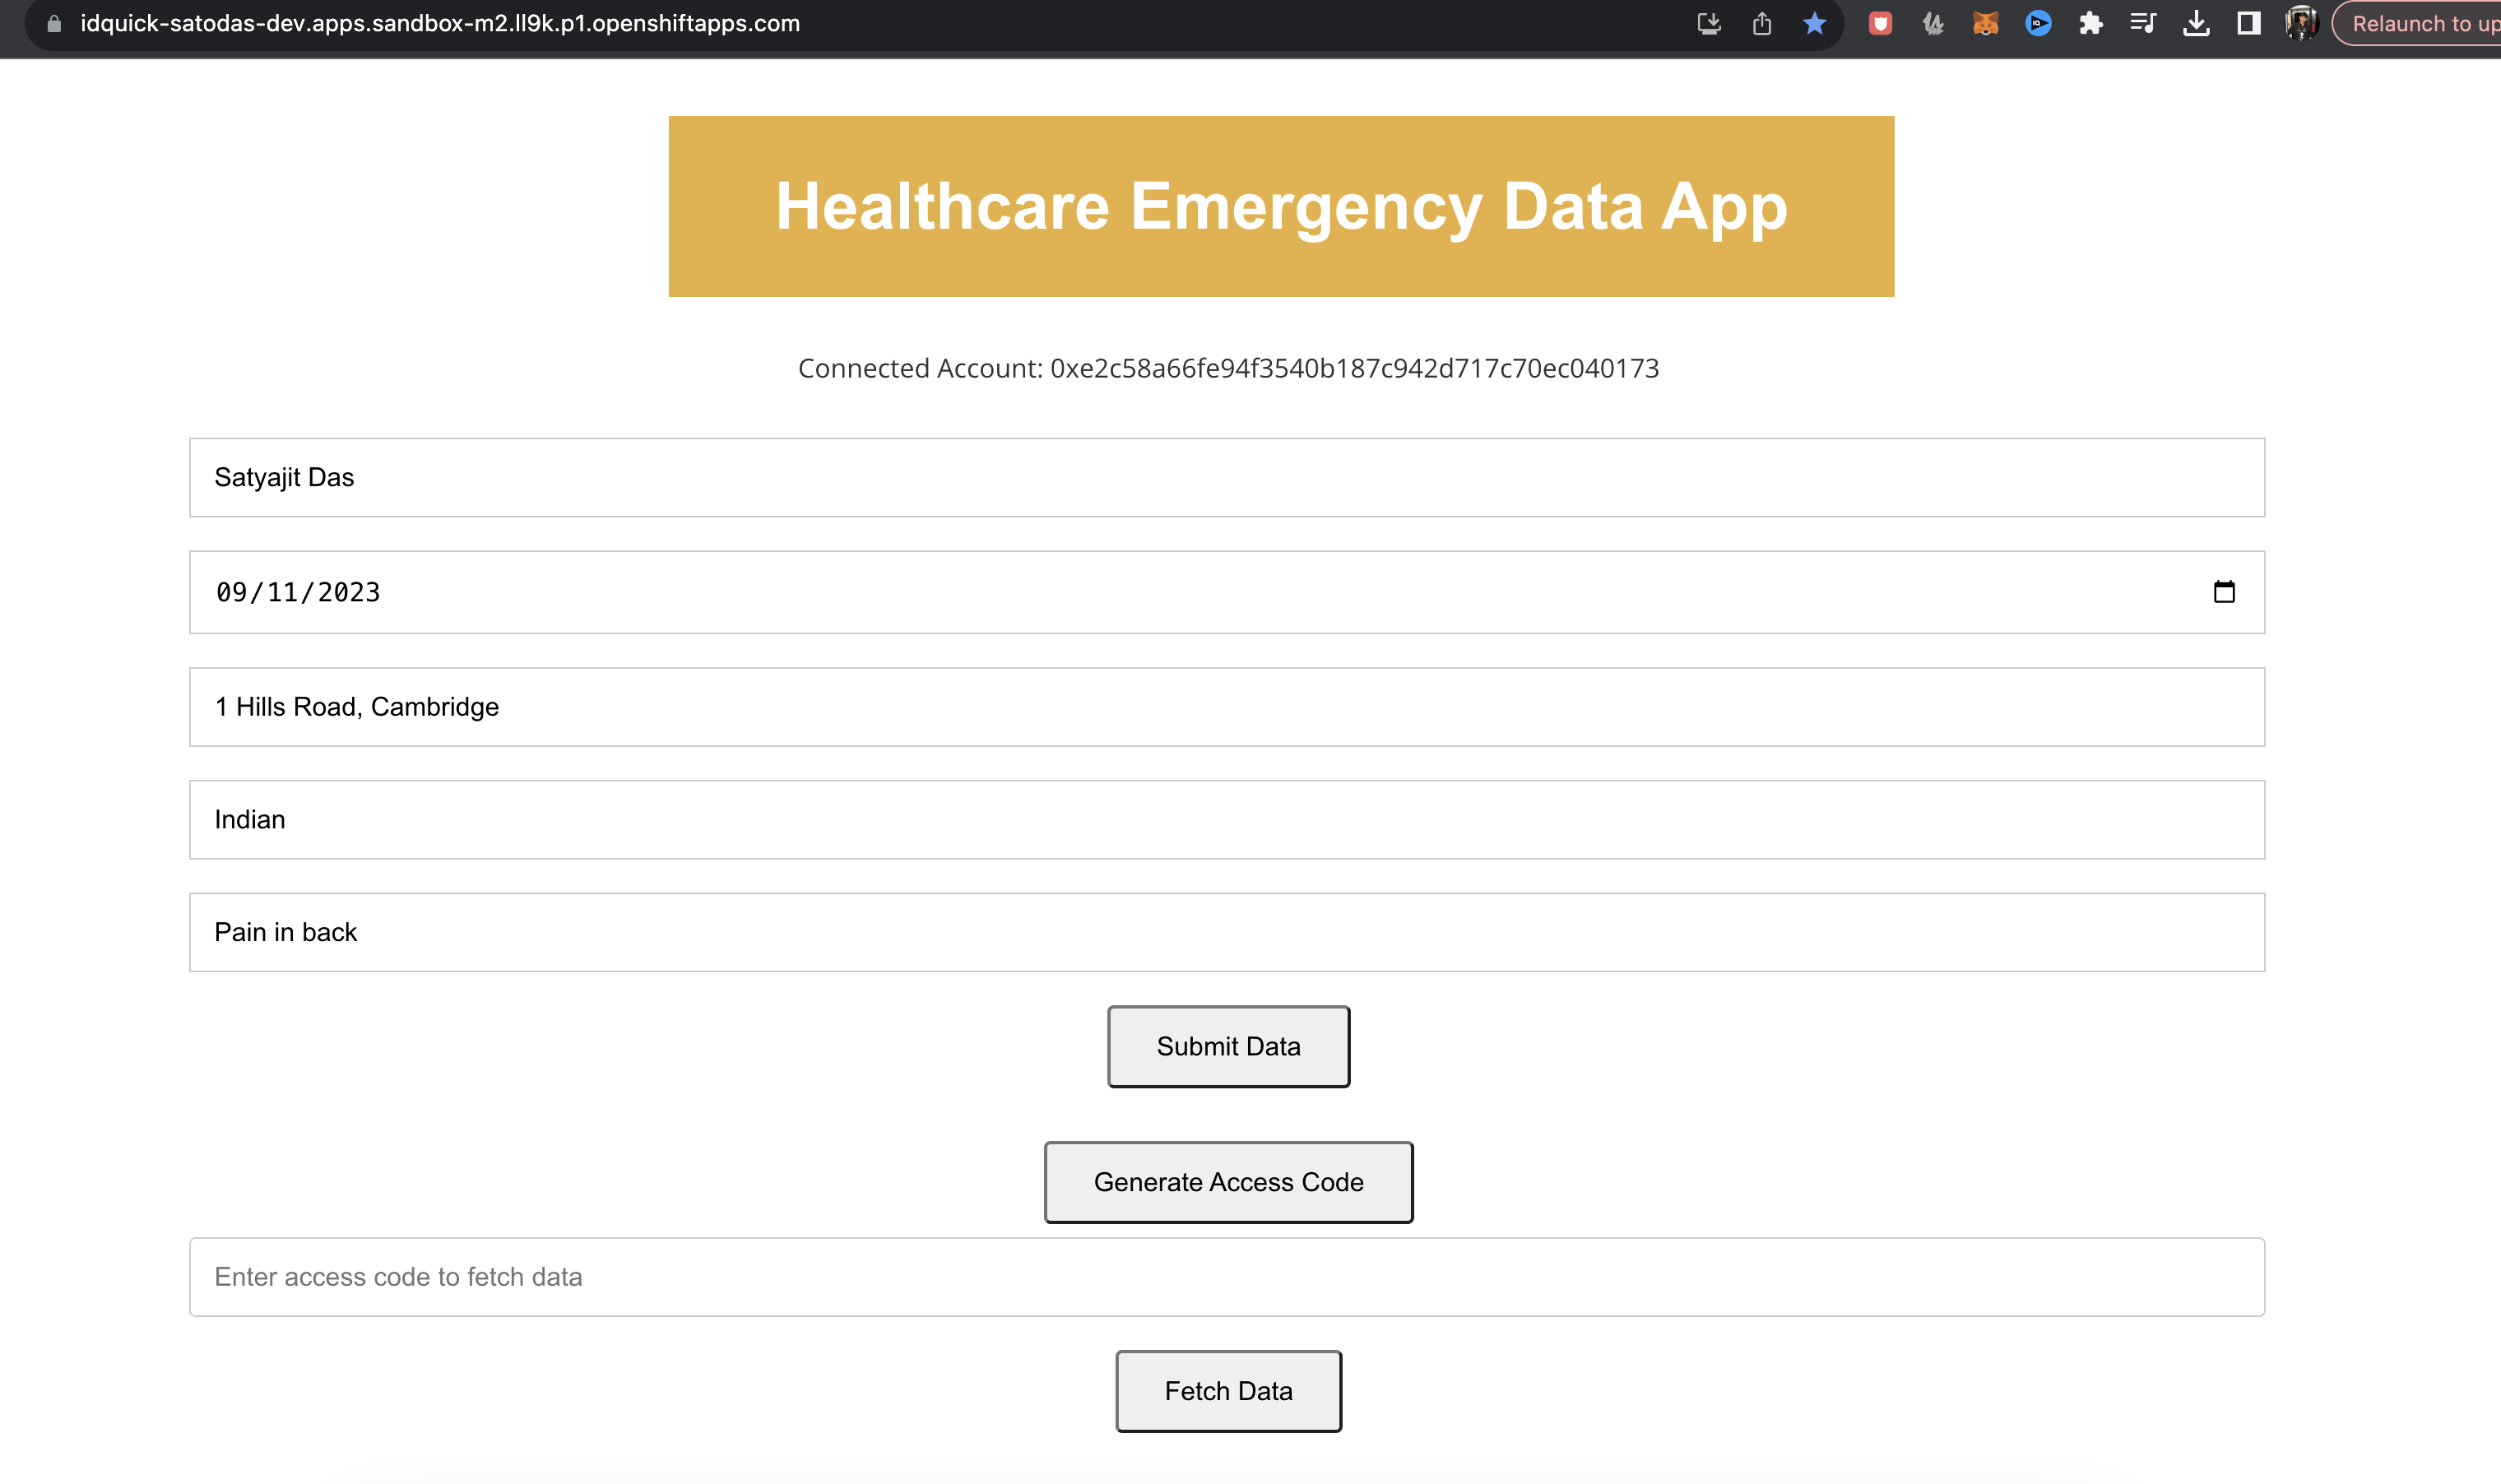Click the share page icon

tap(1762, 23)
